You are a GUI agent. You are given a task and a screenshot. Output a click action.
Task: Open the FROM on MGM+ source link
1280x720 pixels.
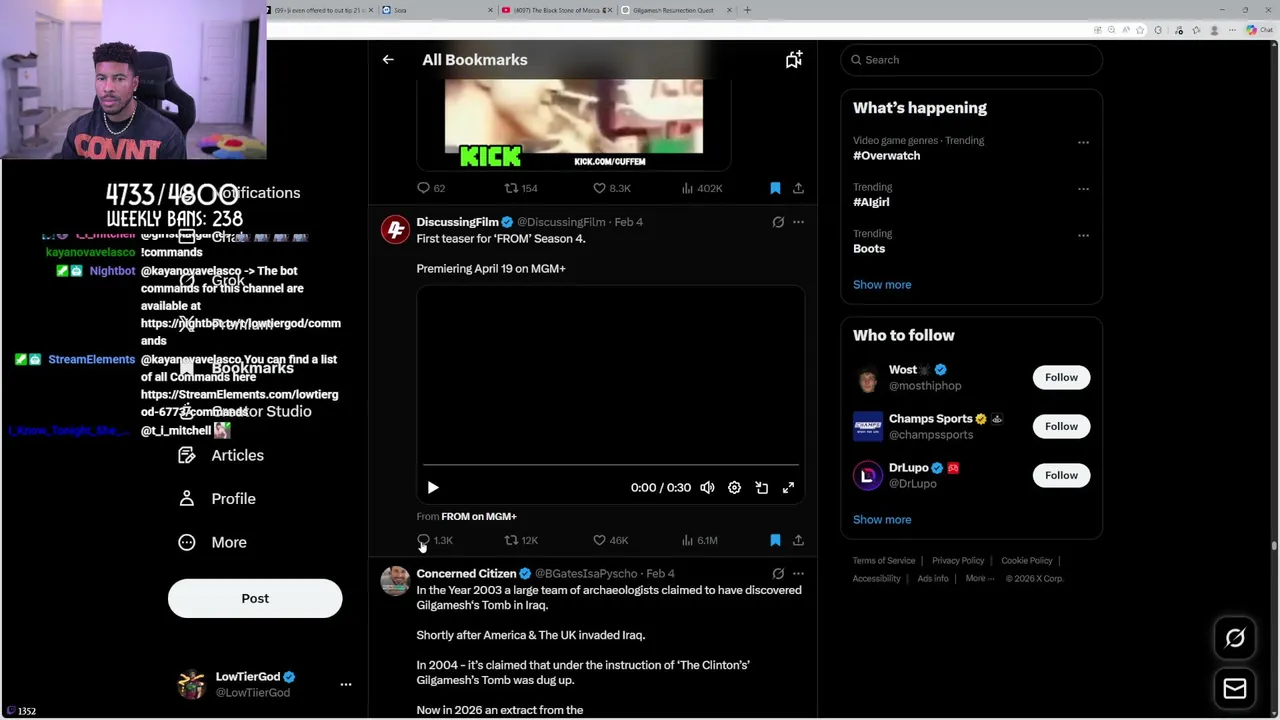(479, 516)
